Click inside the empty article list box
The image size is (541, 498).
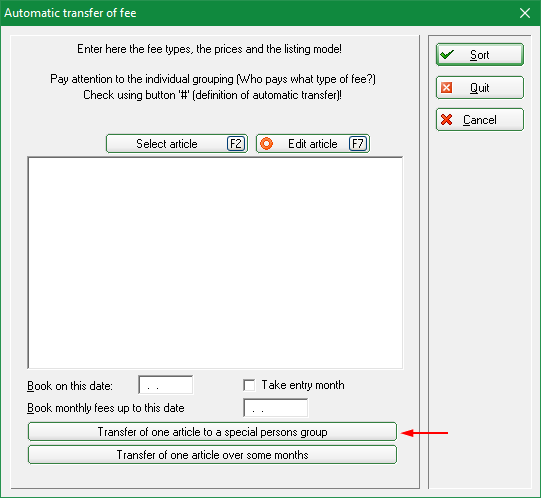(215, 263)
